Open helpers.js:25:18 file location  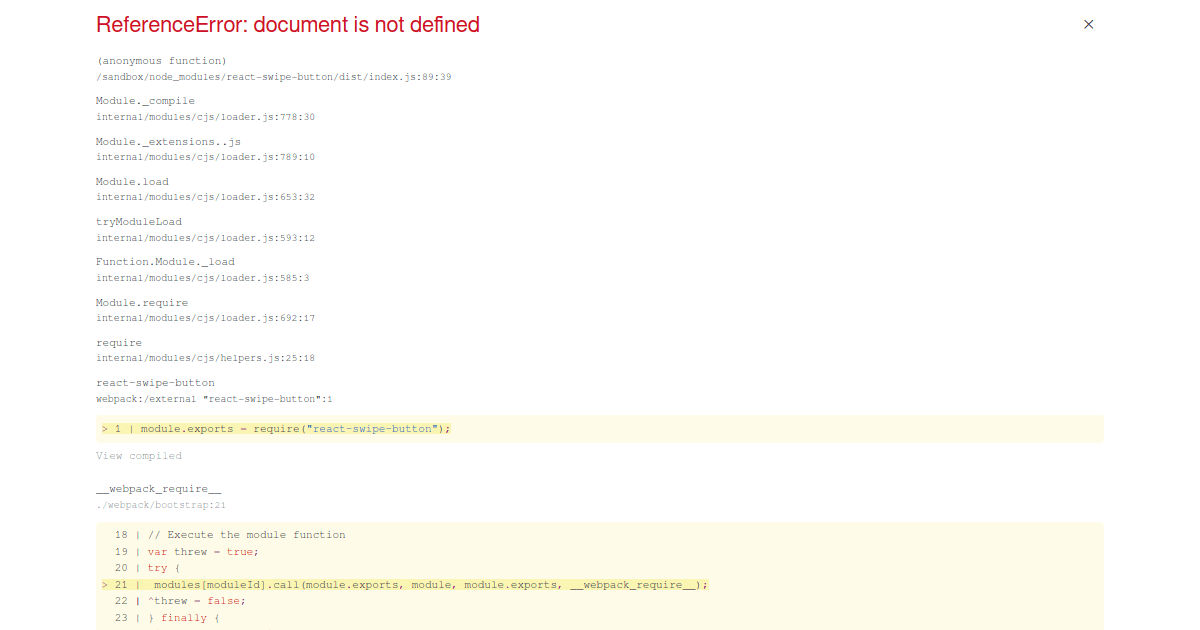[x=205, y=357]
